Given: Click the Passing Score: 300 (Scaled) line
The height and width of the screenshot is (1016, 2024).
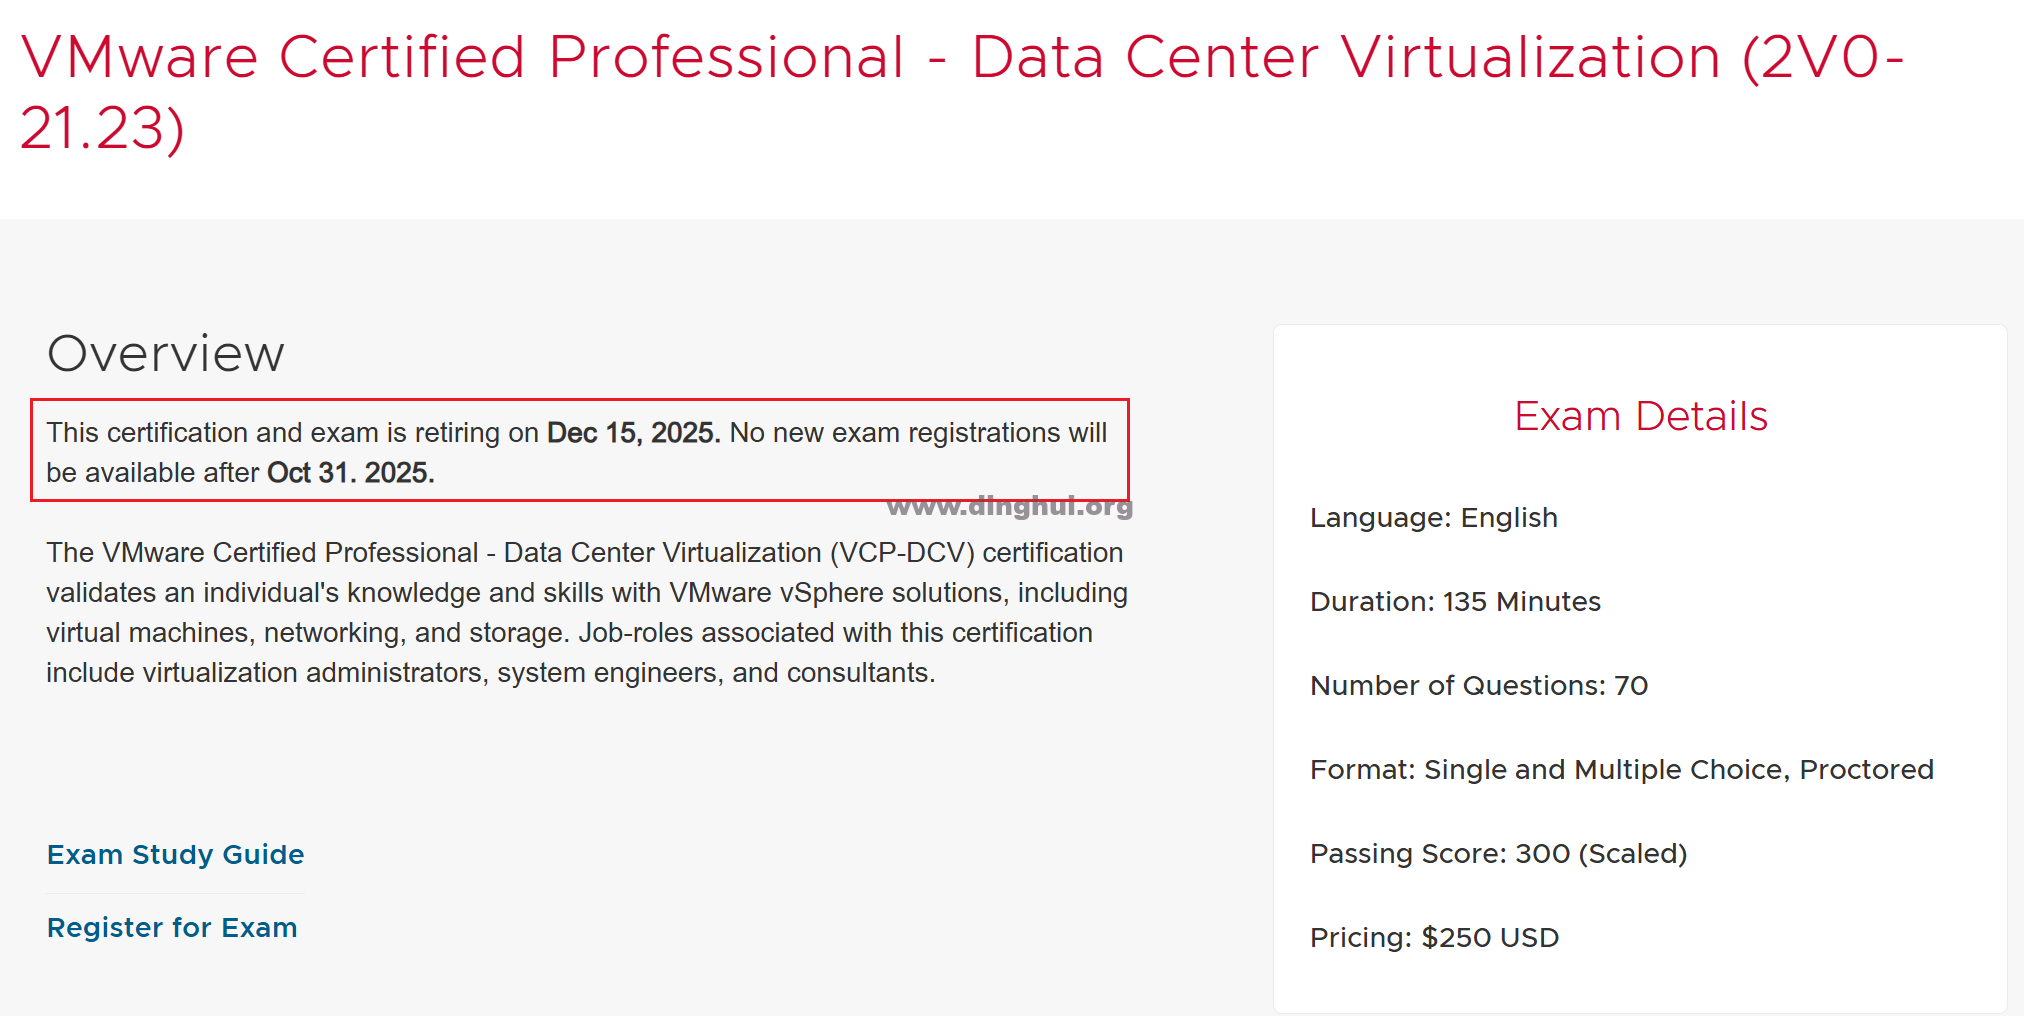Looking at the screenshot, I should pyautogui.click(x=1498, y=854).
